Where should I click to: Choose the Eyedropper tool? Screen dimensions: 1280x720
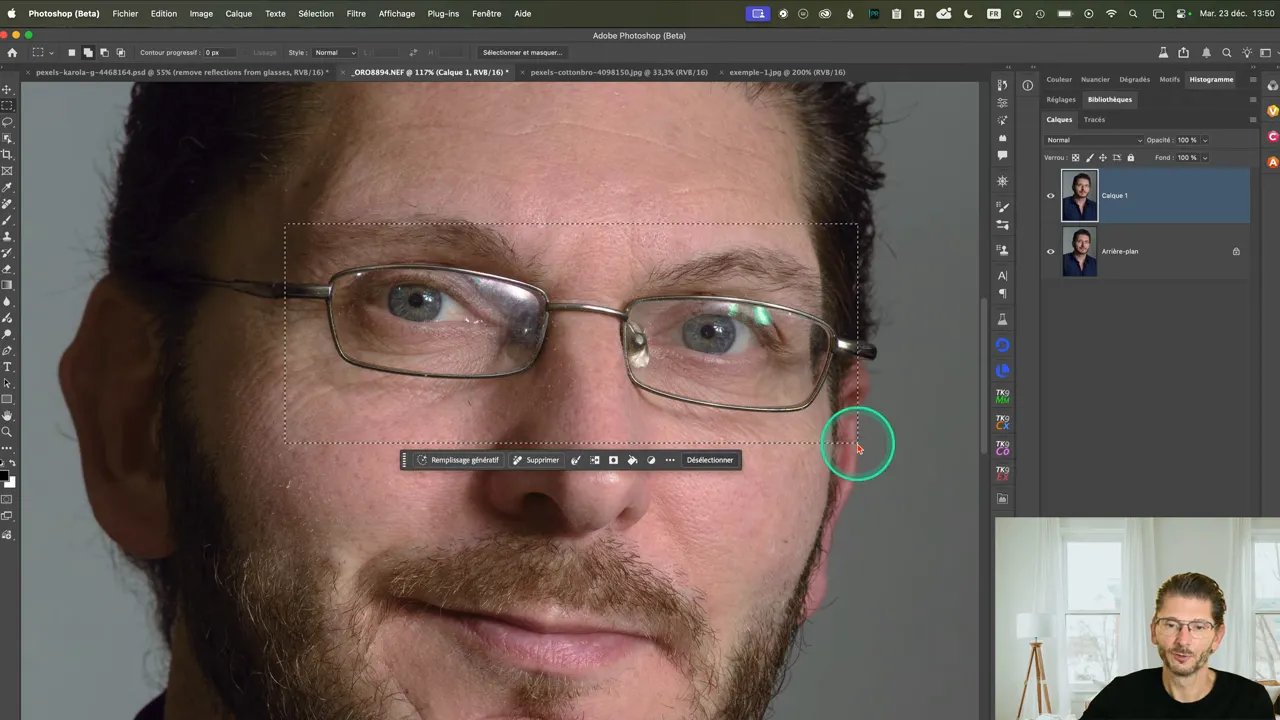[x=7, y=187]
